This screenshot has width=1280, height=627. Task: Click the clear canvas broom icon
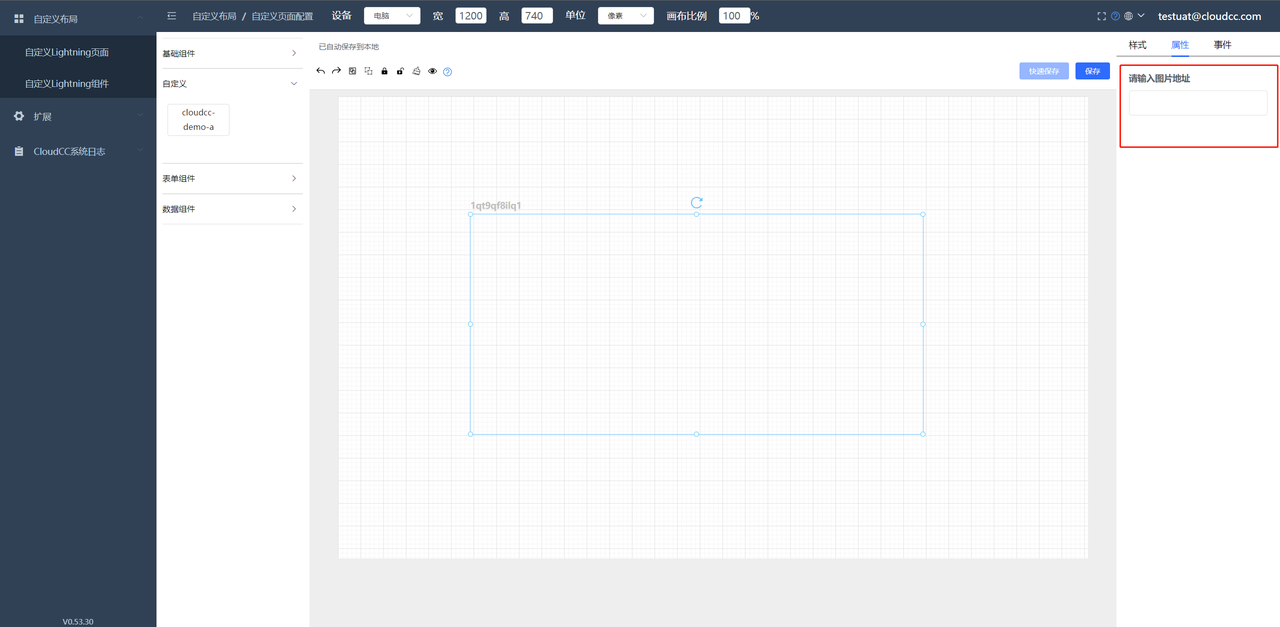point(416,71)
